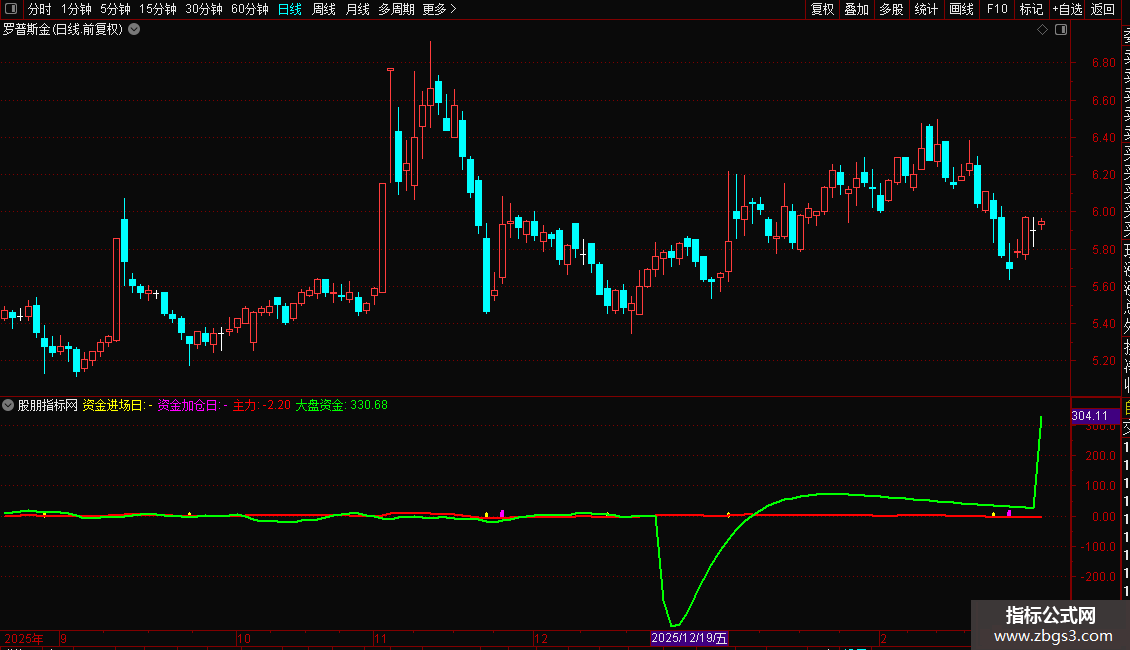
Task: Open the 多股 multi-stock view
Action: [x=891, y=9]
